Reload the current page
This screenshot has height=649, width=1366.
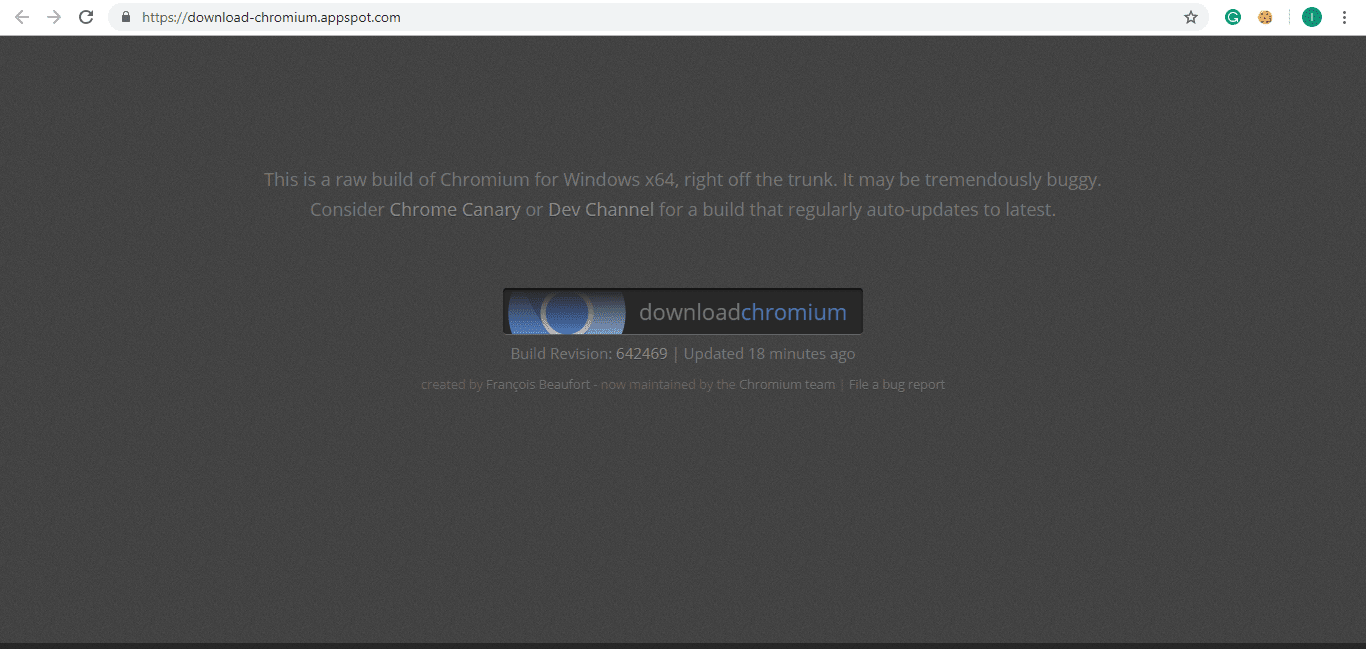[86, 17]
